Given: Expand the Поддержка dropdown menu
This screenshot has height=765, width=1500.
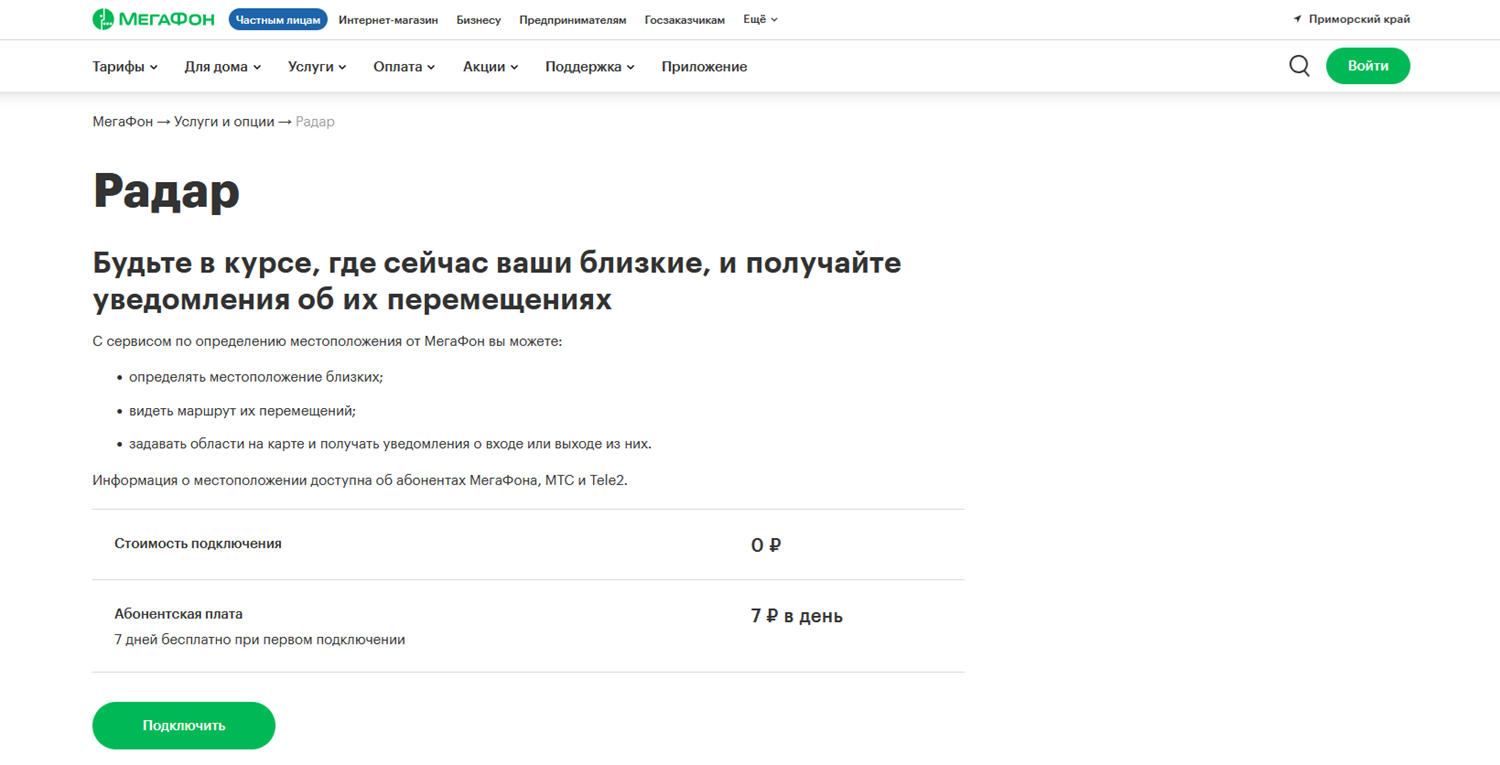Looking at the screenshot, I should click(590, 67).
